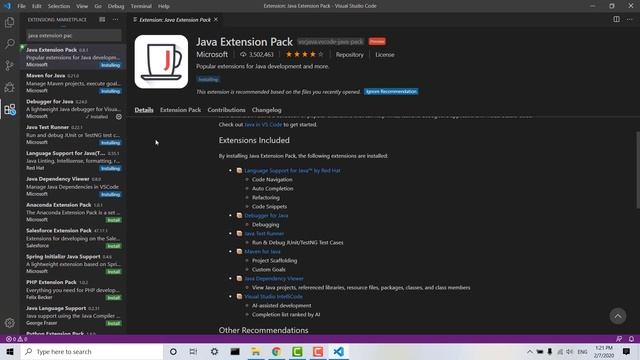The image size is (640, 360).
Task: Open the Debugger for Java link
Action: click(266, 216)
